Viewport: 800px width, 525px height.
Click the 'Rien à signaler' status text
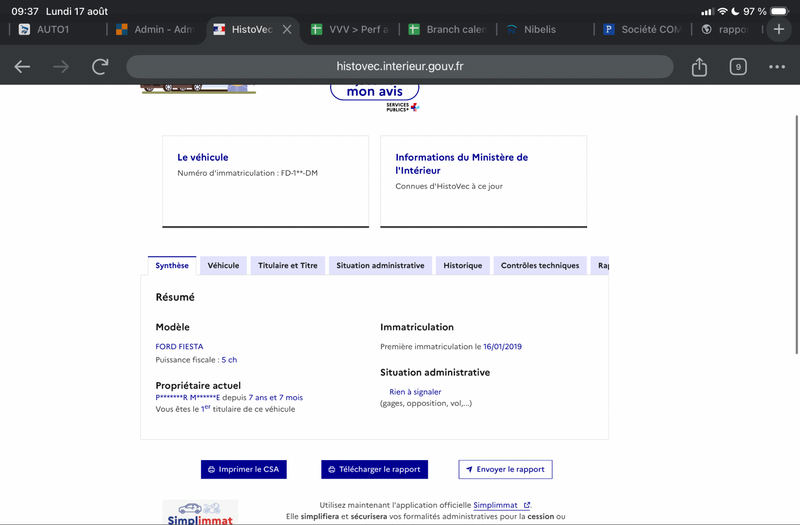pos(415,392)
